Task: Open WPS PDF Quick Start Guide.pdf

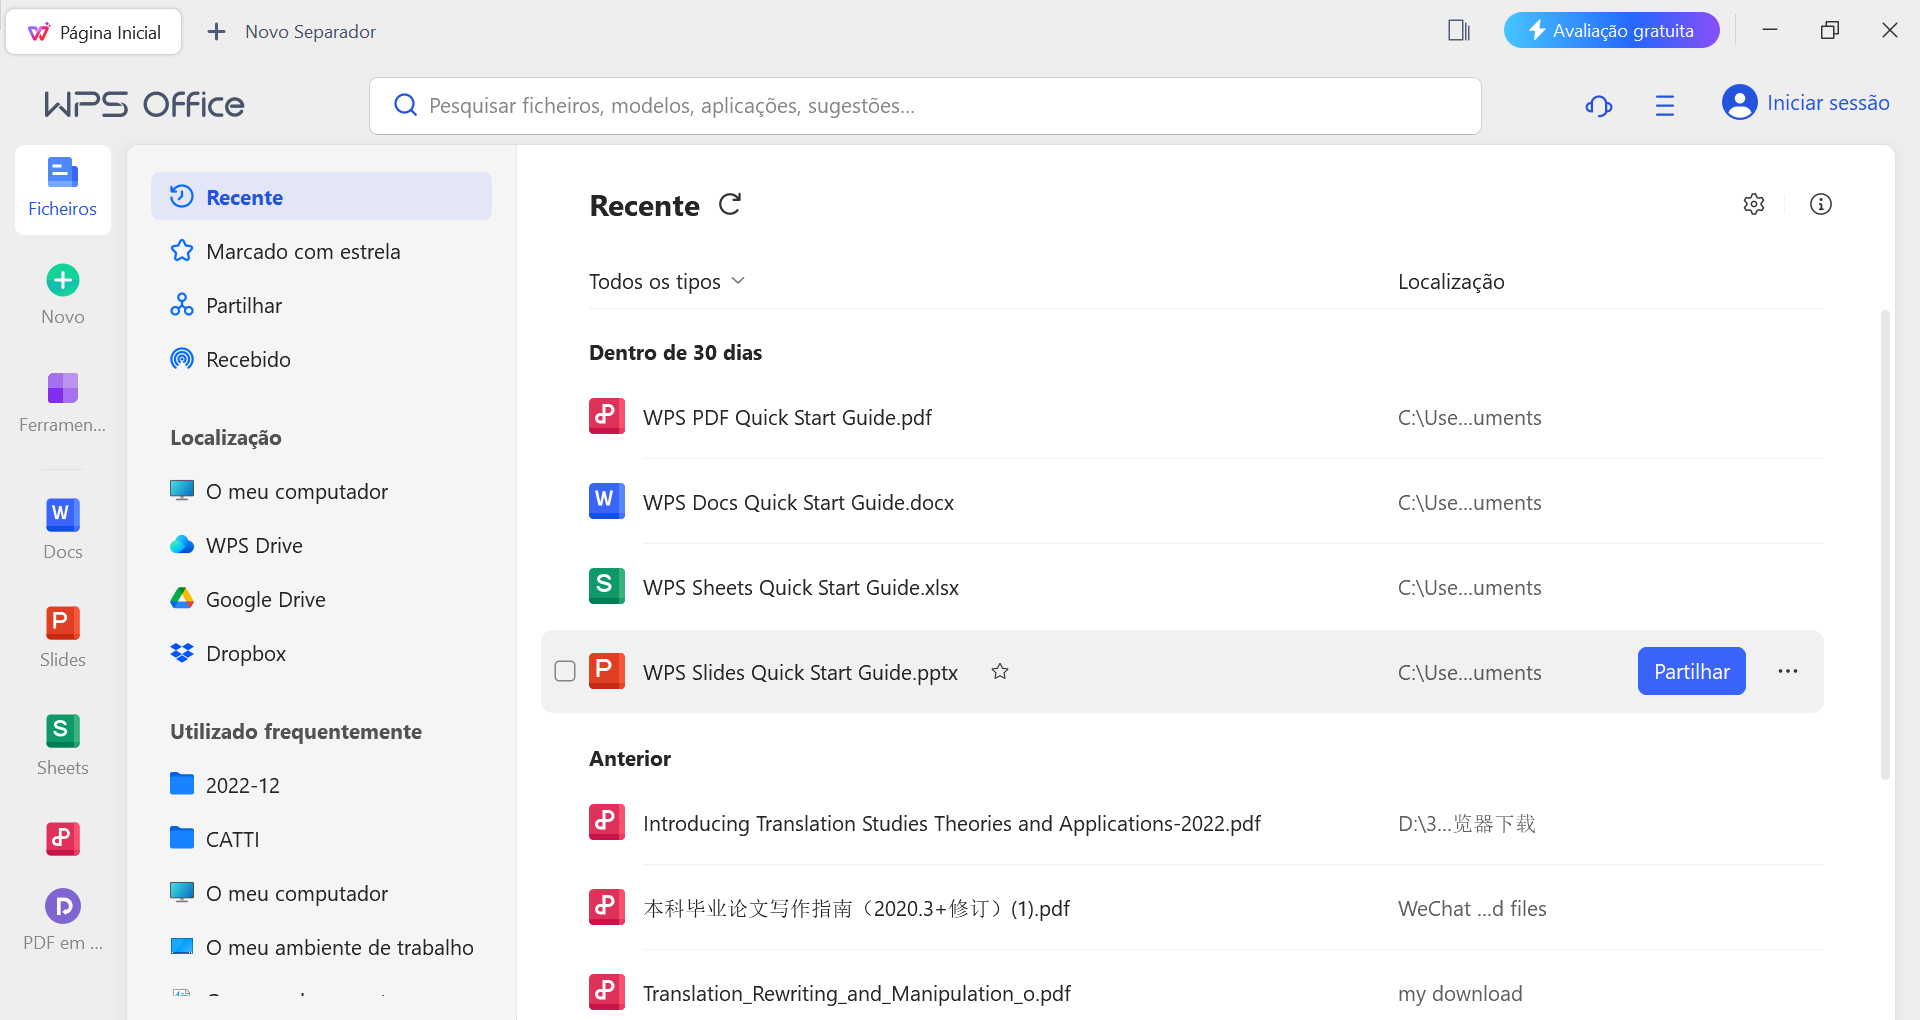Action: 787,417
